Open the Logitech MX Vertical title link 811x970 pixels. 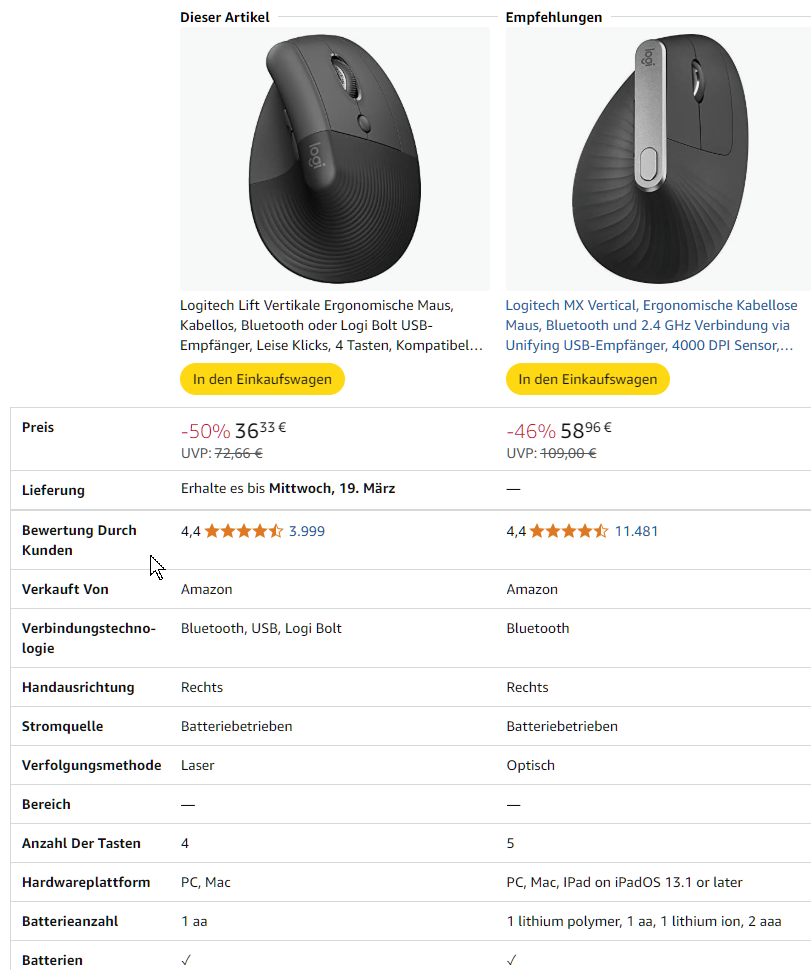click(x=651, y=325)
